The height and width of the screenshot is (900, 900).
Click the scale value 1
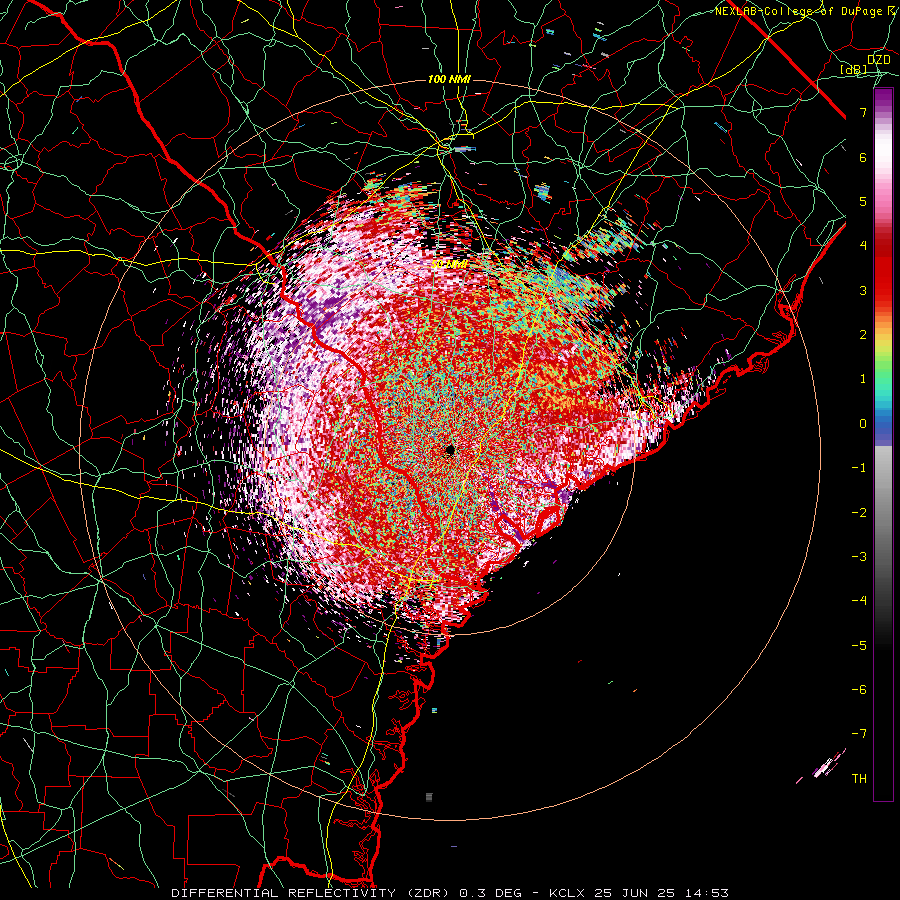(863, 379)
